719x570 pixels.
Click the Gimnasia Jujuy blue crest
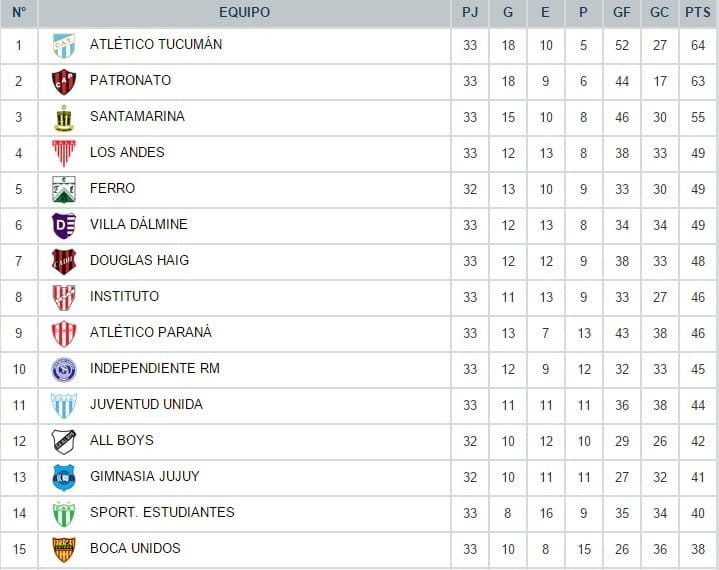tap(64, 477)
